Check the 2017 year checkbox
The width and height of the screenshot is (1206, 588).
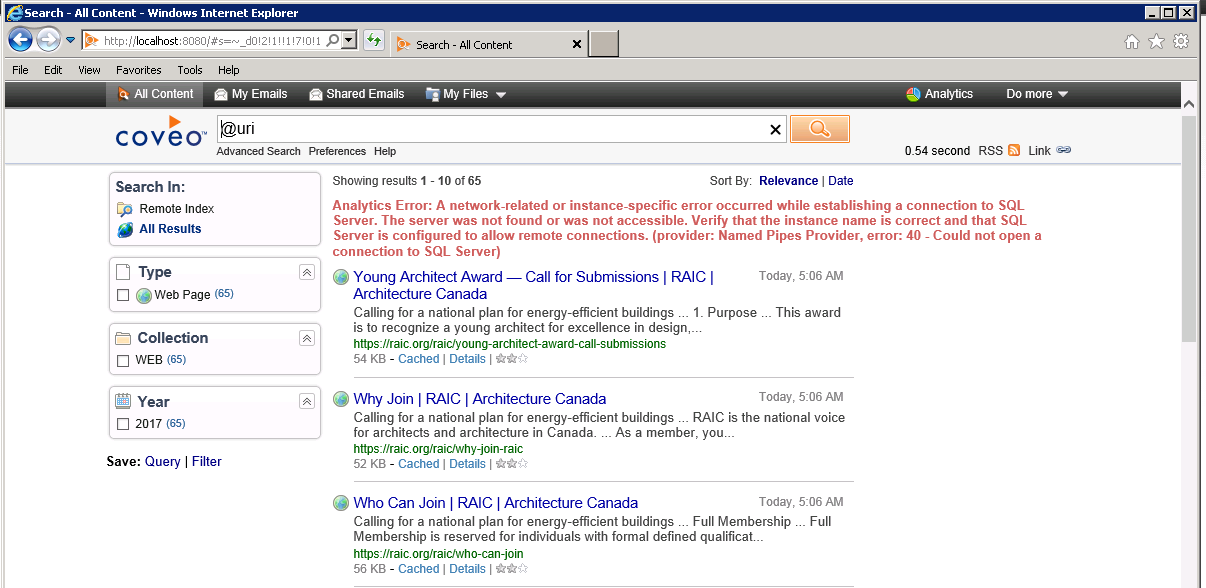coord(123,424)
